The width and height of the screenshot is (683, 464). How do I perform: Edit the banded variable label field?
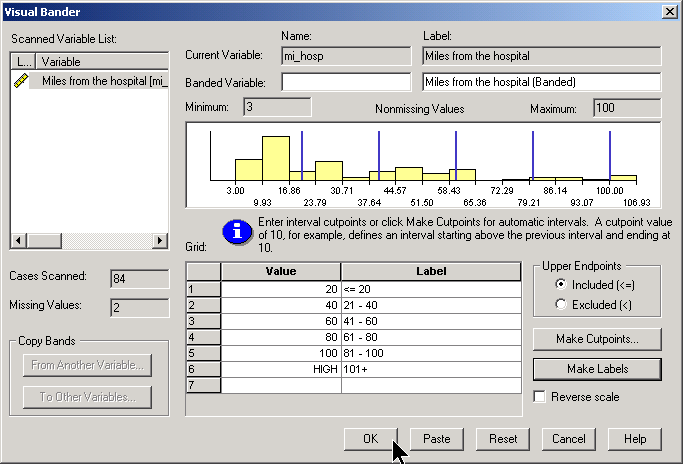(541, 82)
